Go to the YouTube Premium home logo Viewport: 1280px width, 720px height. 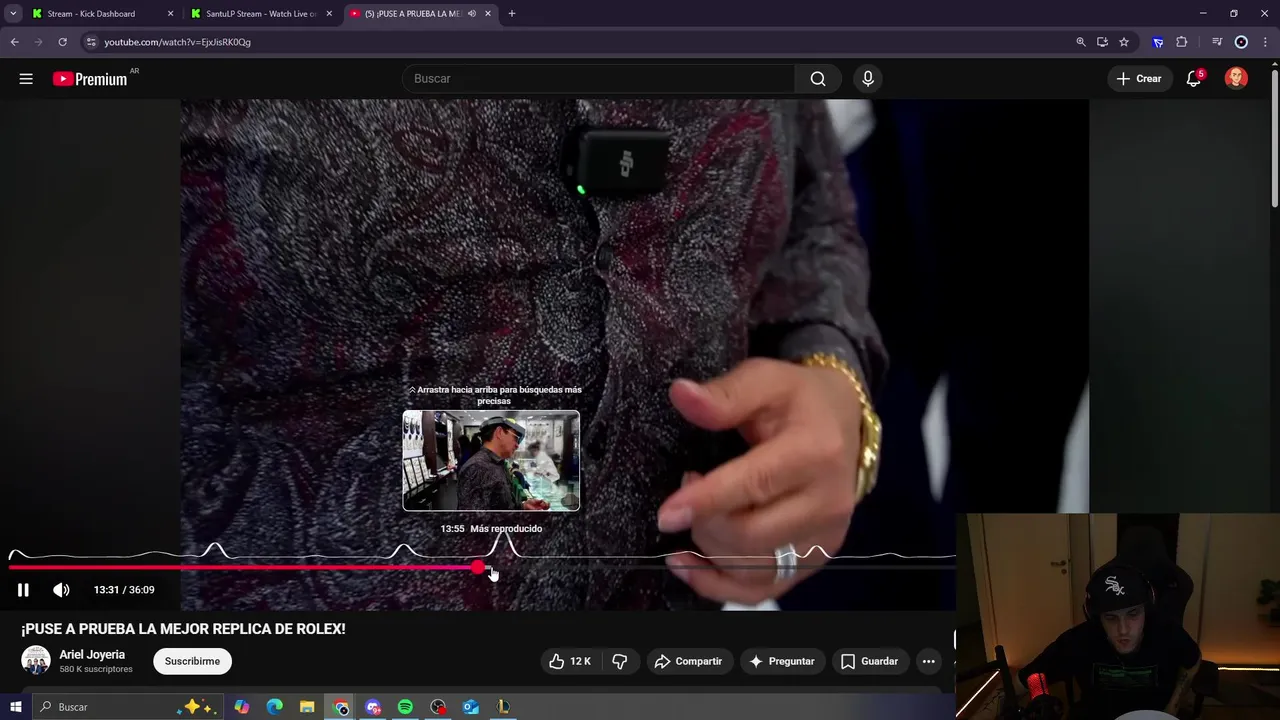[90, 79]
